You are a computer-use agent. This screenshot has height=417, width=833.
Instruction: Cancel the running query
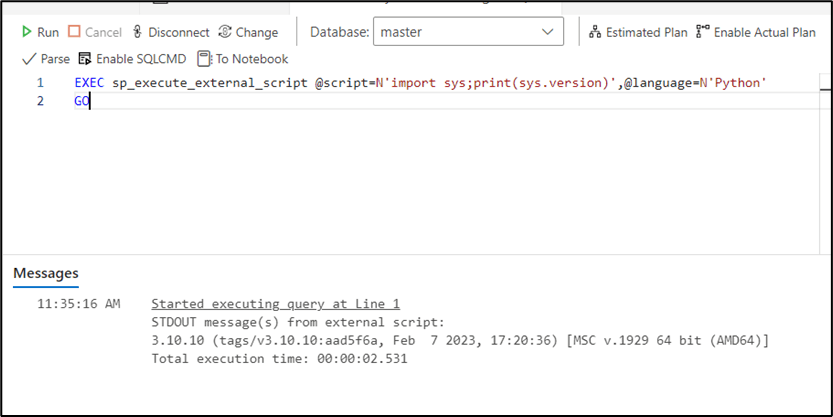[95, 32]
